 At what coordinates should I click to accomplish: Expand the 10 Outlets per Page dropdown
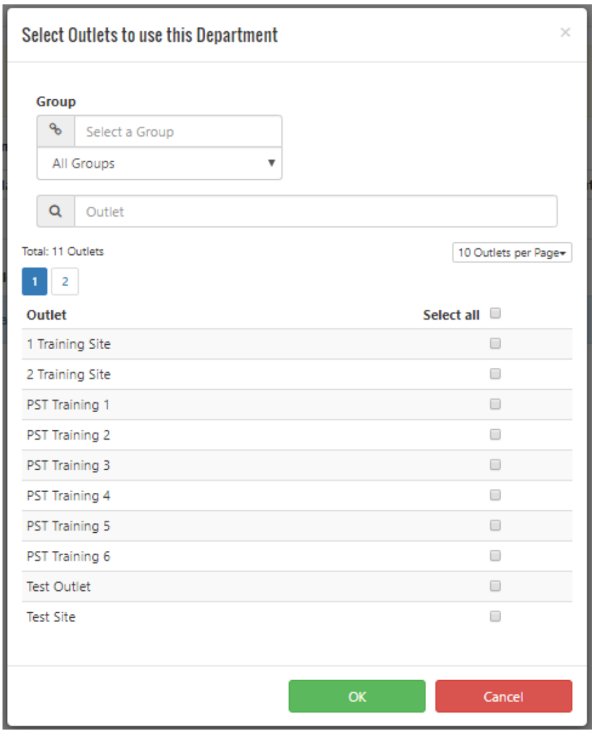click(x=512, y=253)
